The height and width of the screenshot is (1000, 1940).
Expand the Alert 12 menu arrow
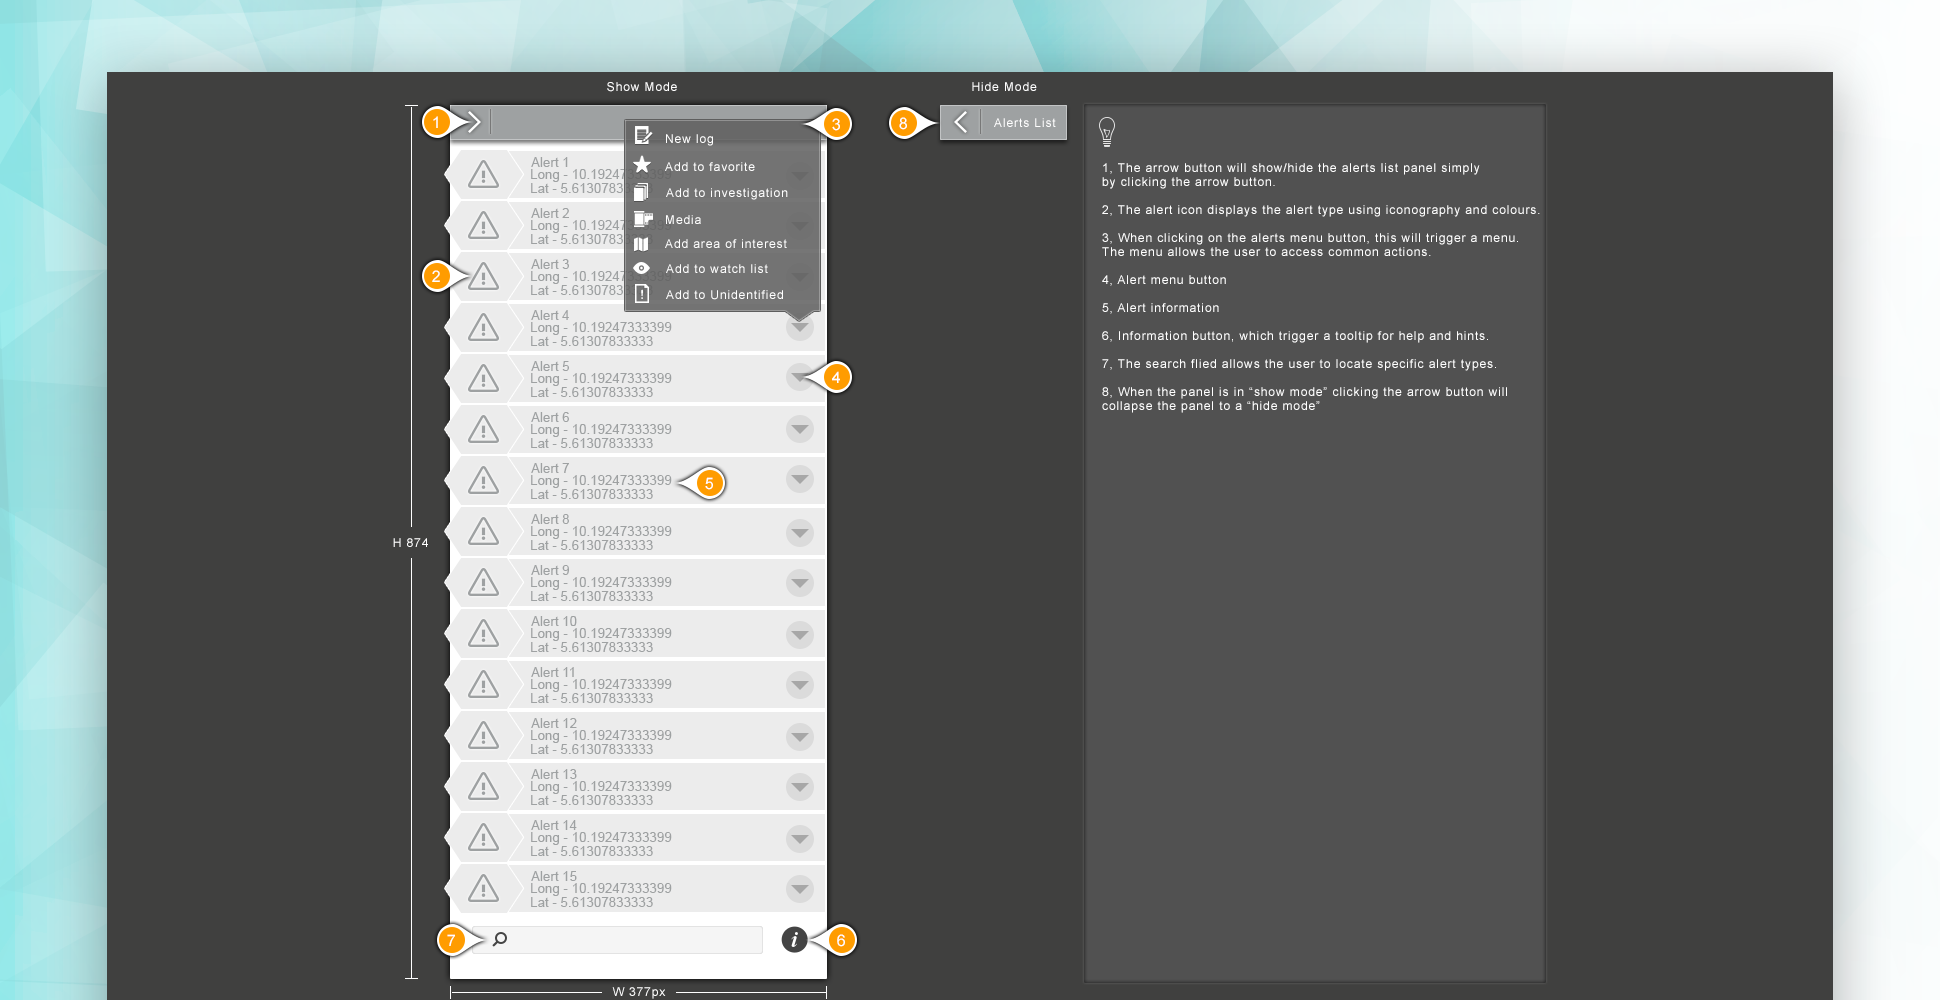pyautogui.click(x=799, y=737)
